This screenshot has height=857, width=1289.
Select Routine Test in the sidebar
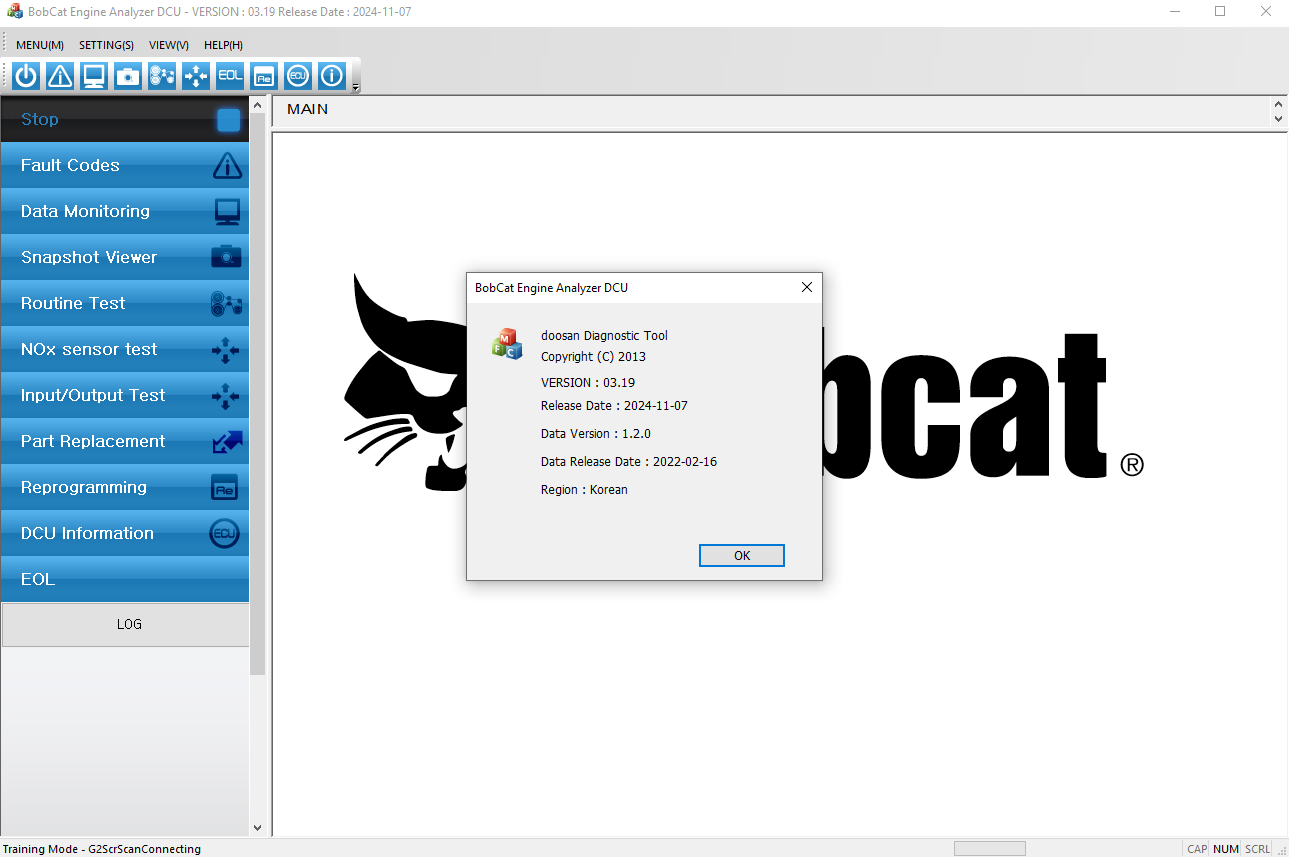tap(125, 303)
